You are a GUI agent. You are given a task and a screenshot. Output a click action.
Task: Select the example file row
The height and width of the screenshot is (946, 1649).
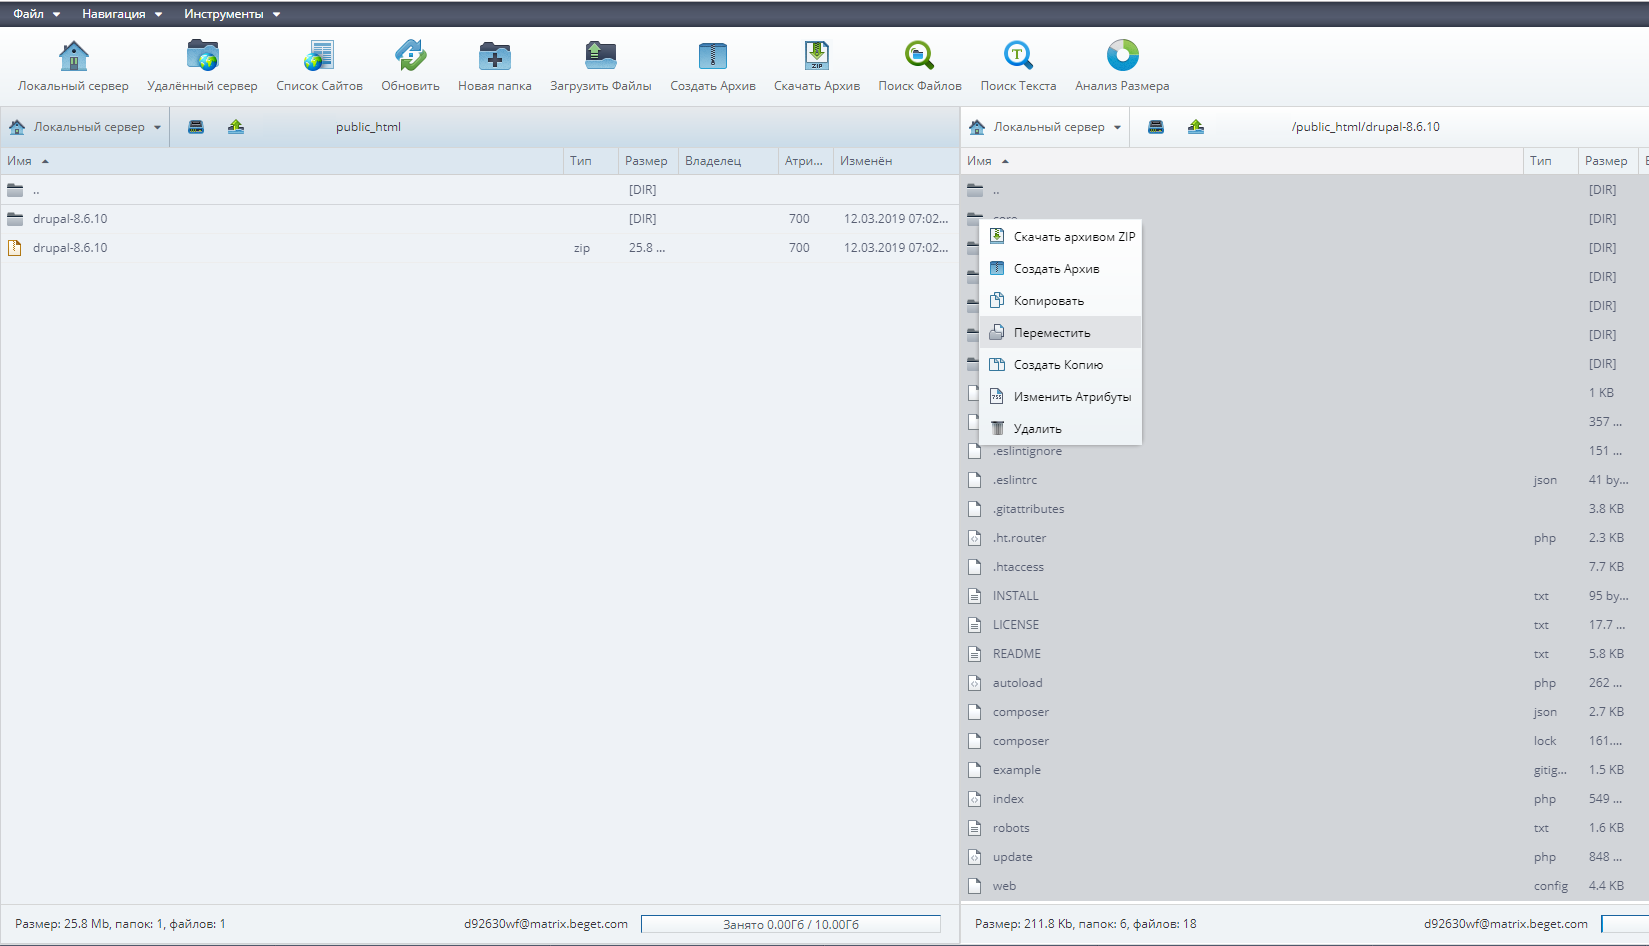coord(1304,770)
